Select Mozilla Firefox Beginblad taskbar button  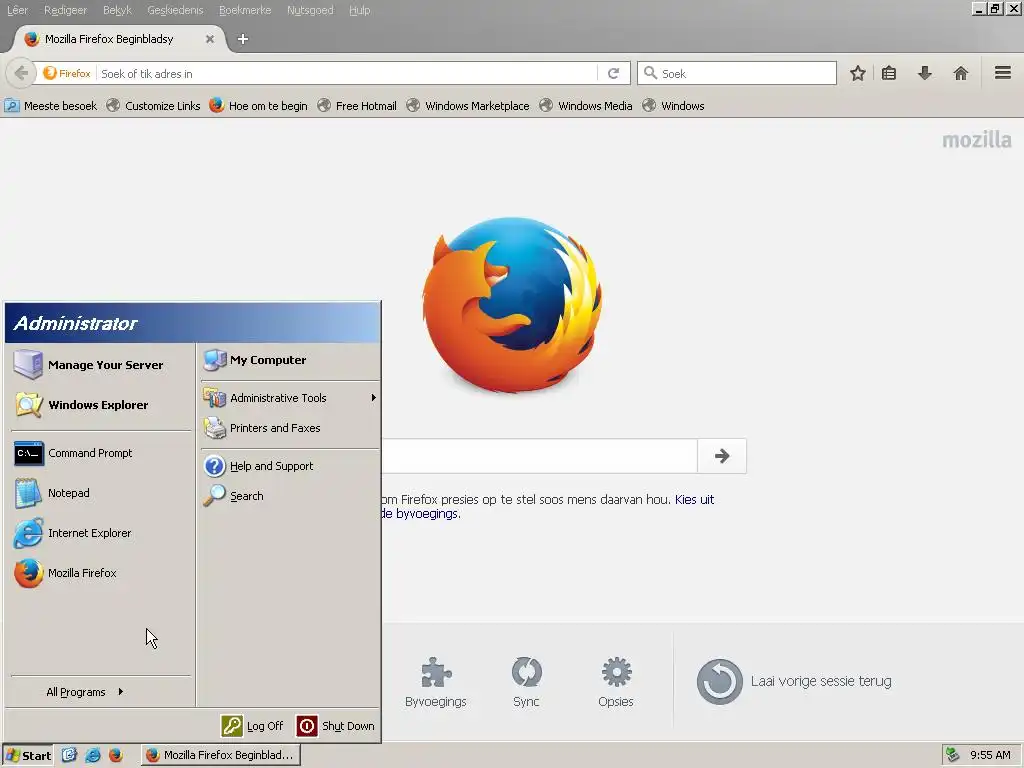point(221,755)
